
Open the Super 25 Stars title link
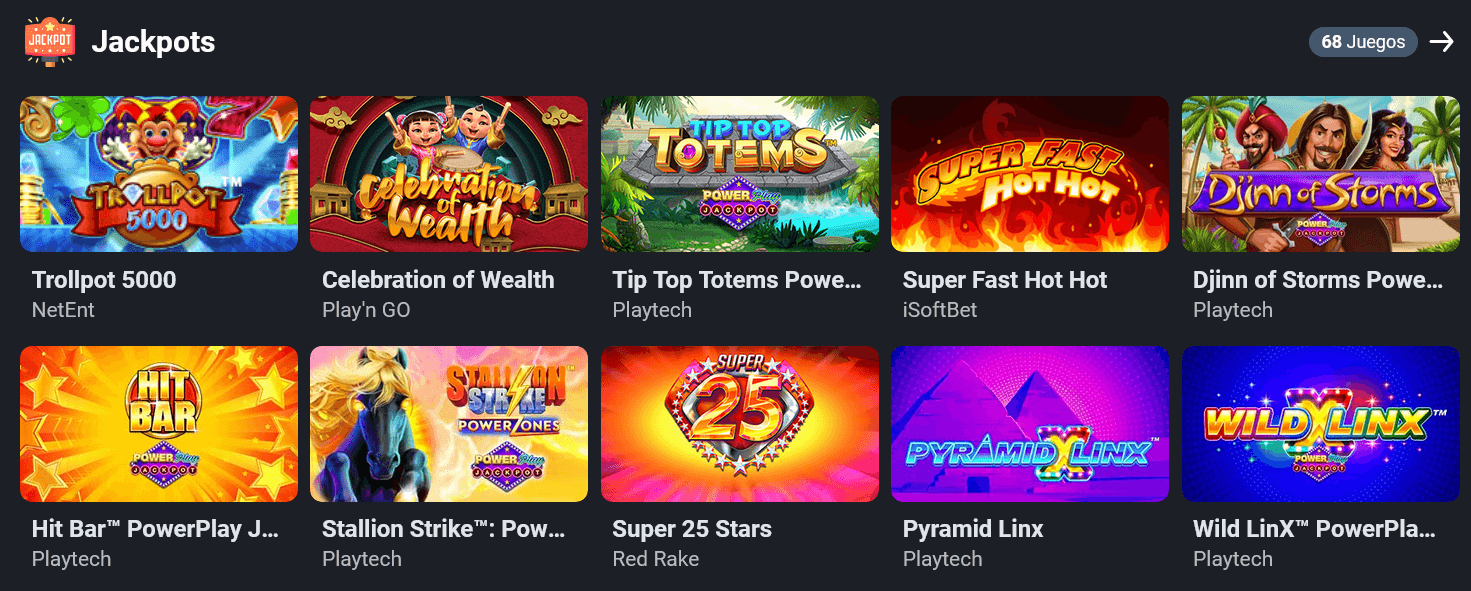tap(692, 529)
